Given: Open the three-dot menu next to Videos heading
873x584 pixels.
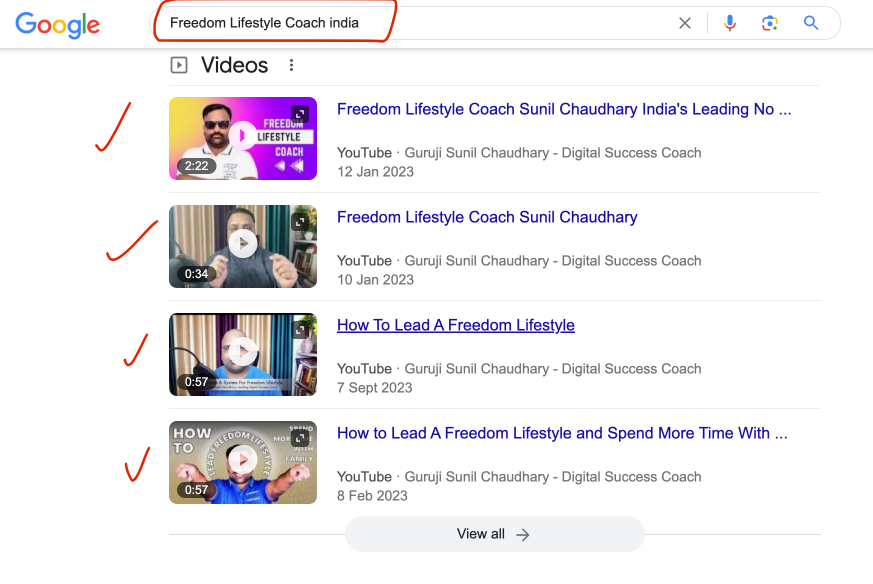Looking at the screenshot, I should click(291, 64).
